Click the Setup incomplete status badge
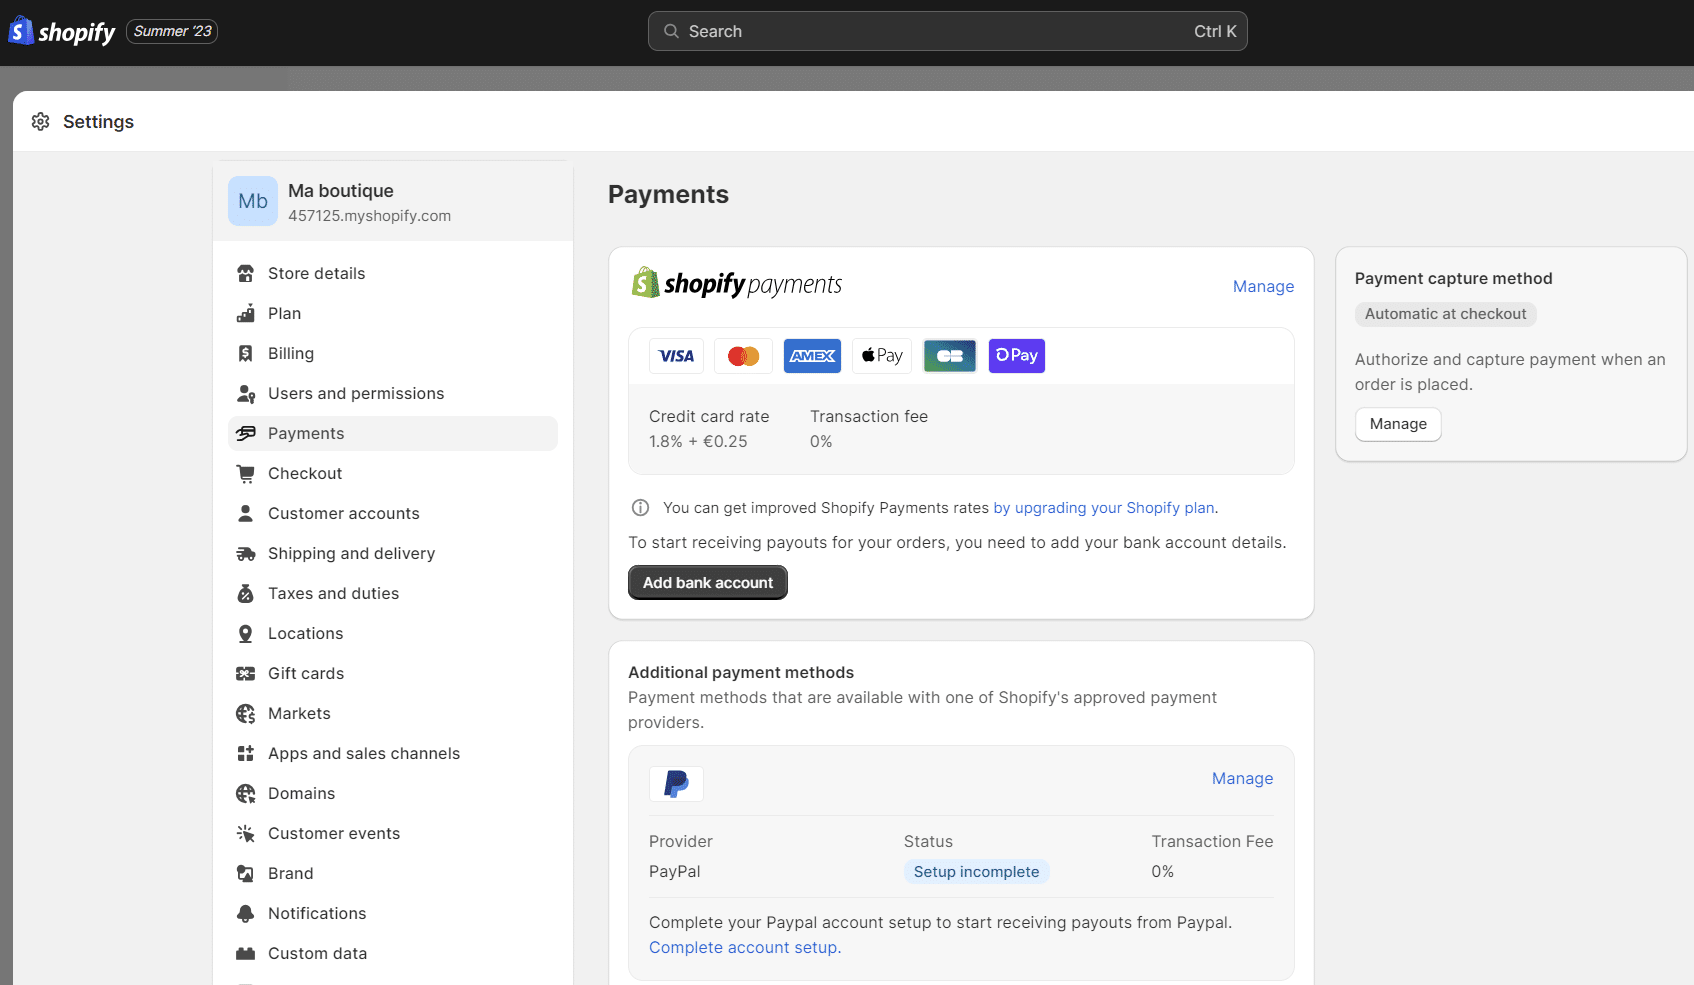The width and height of the screenshot is (1694, 985). click(976, 872)
